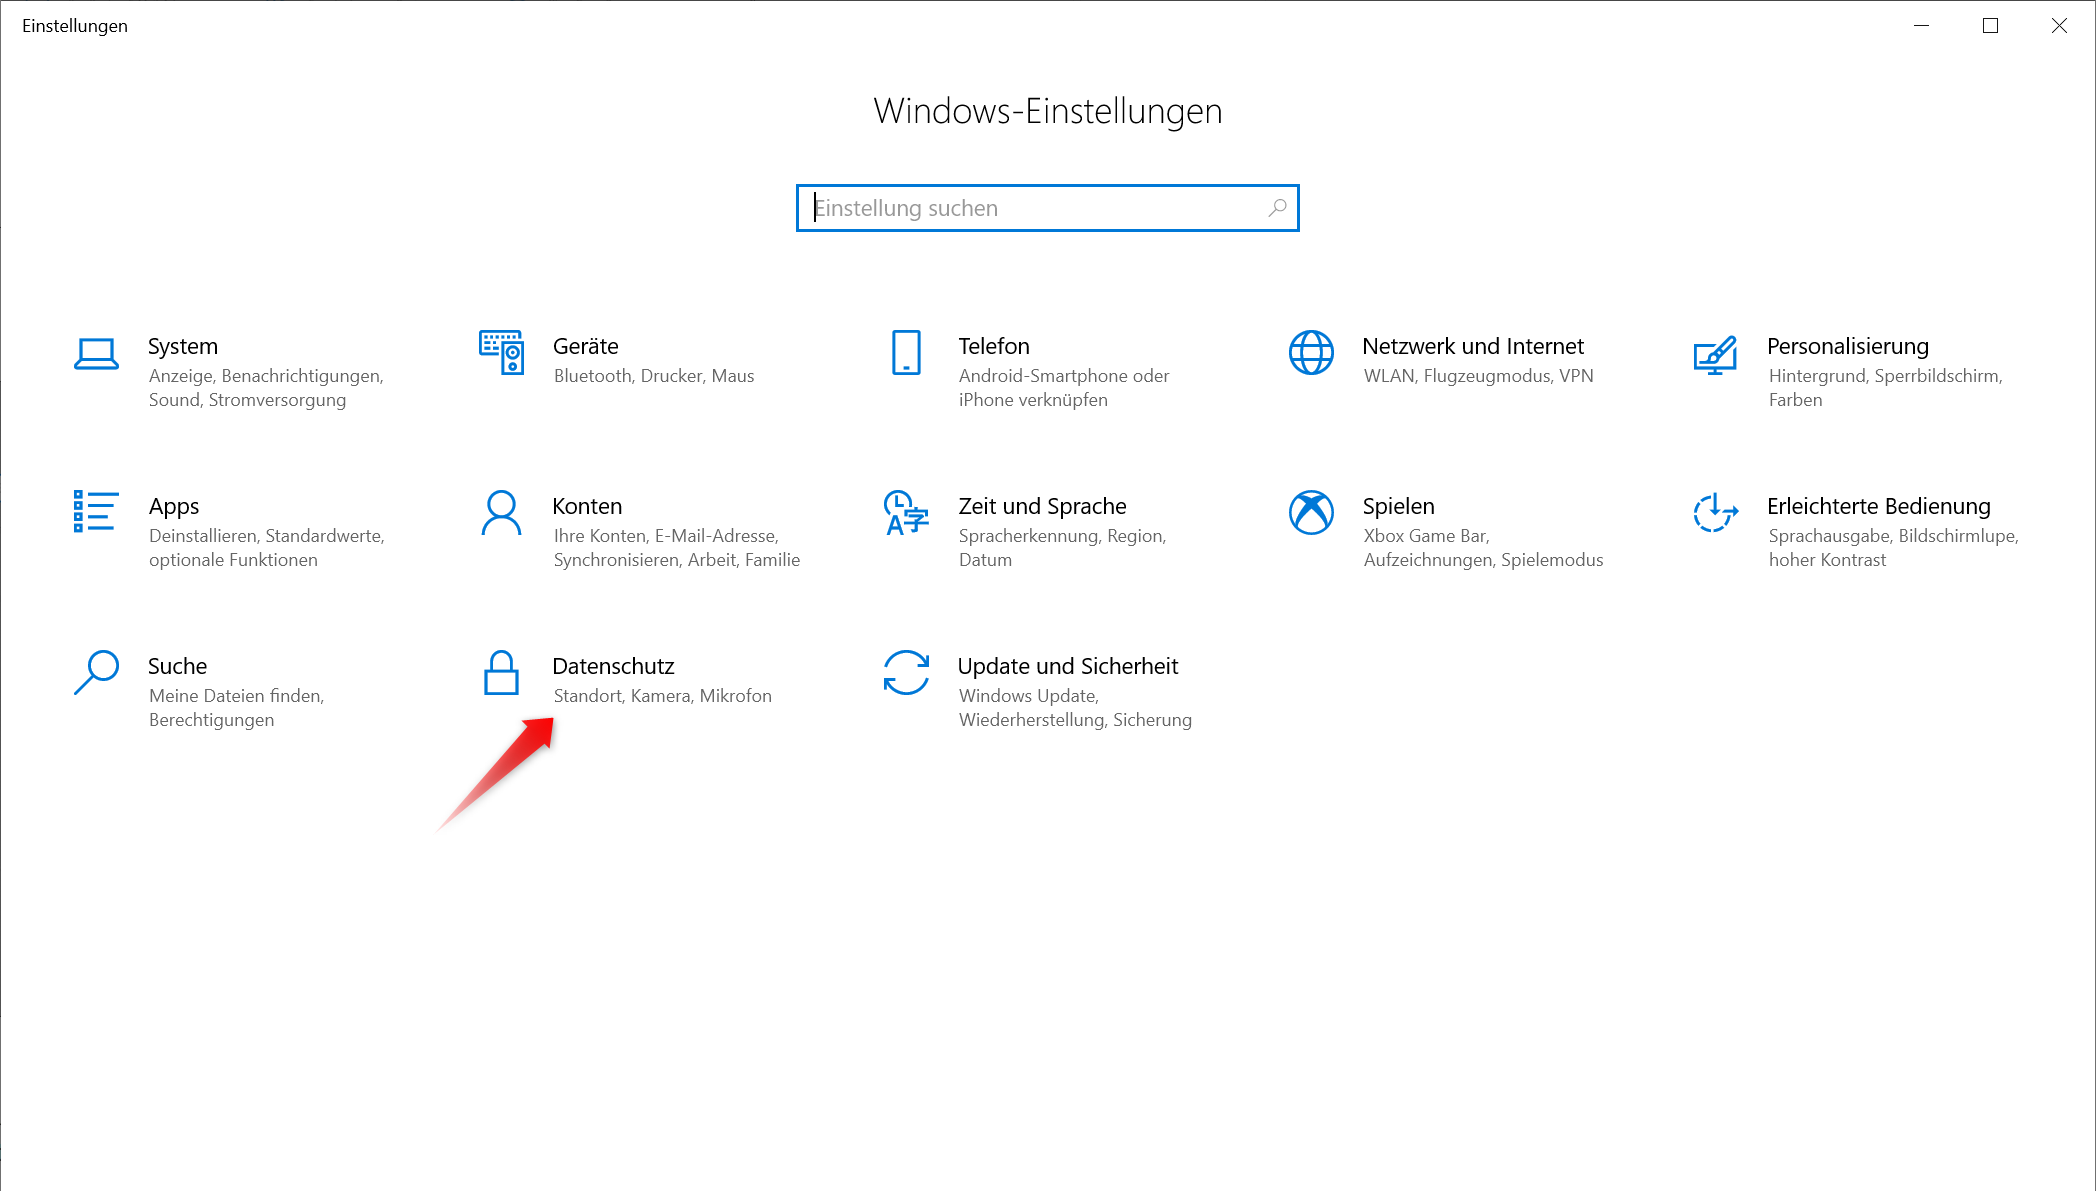
Task: Minimize the Einstellungen window
Action: (1921, 26)
